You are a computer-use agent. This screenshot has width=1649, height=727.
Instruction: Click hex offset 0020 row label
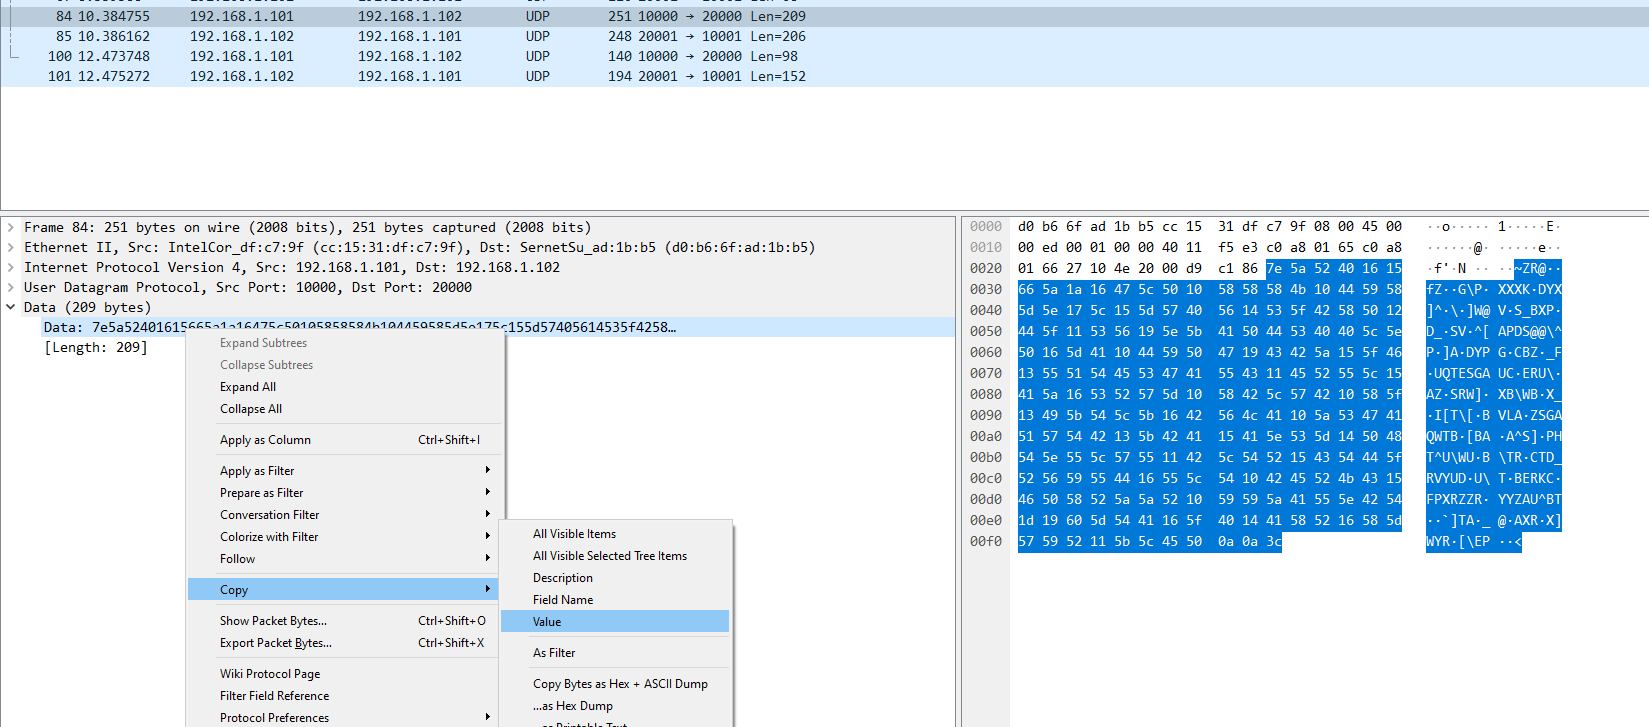click(985, 268)
